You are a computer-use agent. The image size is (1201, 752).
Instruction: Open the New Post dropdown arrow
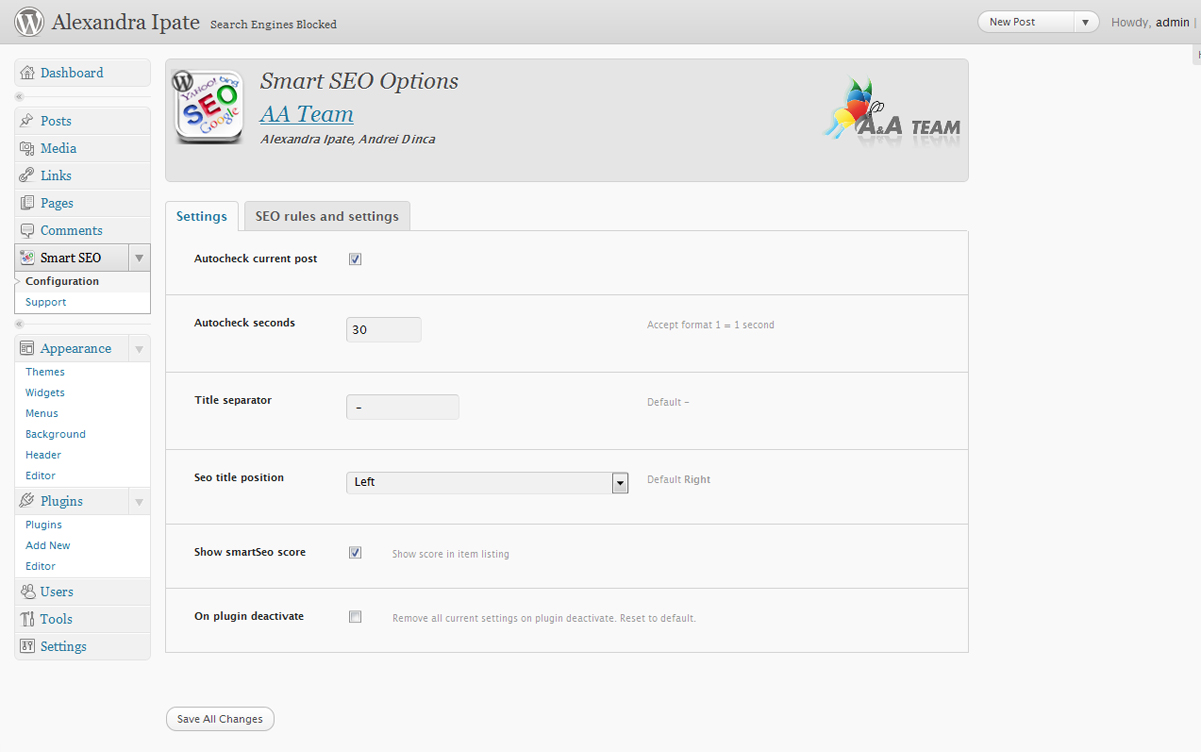pyautogui.click(x=1085, y=22)
